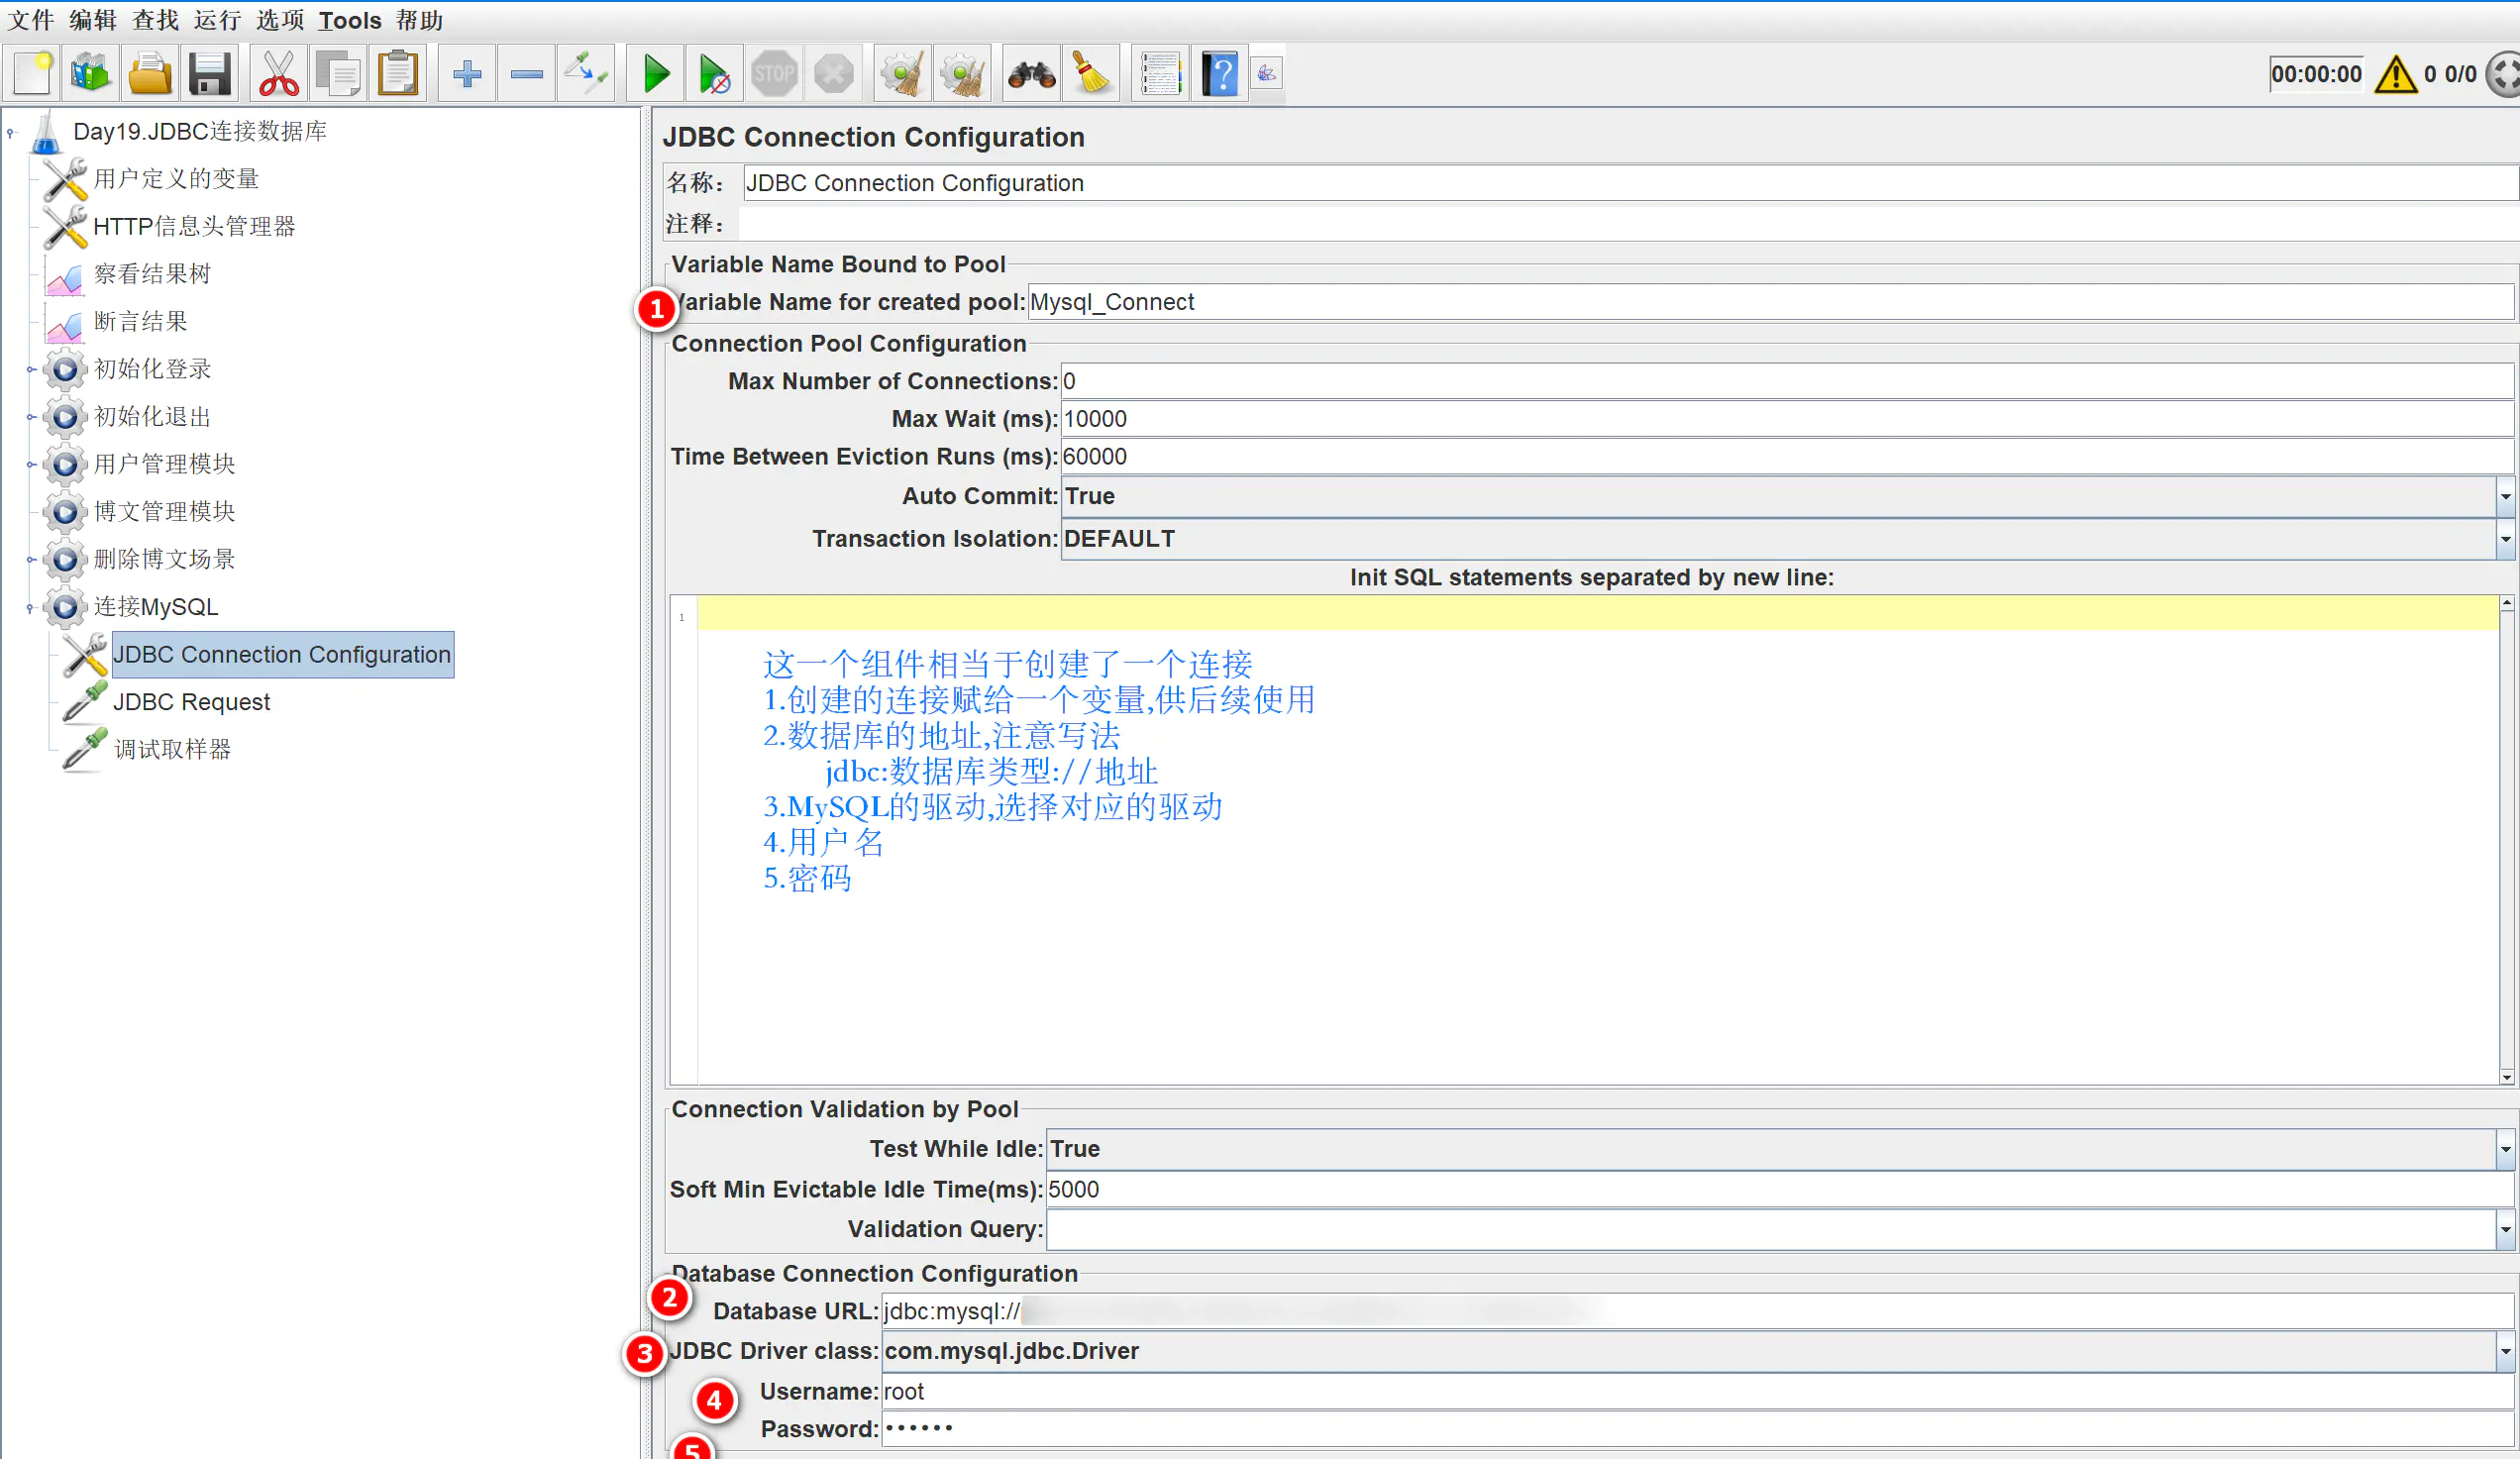Open the 编辑 menu
2520x1459 pixels.
click(x=93, y=20)
